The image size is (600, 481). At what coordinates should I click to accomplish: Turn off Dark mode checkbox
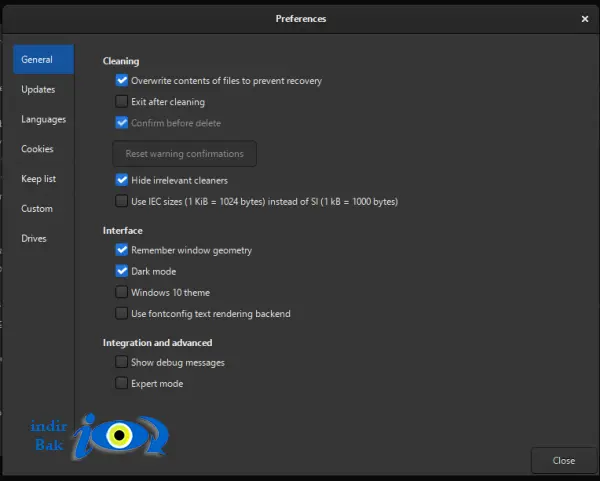pyautogui.click(x=122, y=271)
